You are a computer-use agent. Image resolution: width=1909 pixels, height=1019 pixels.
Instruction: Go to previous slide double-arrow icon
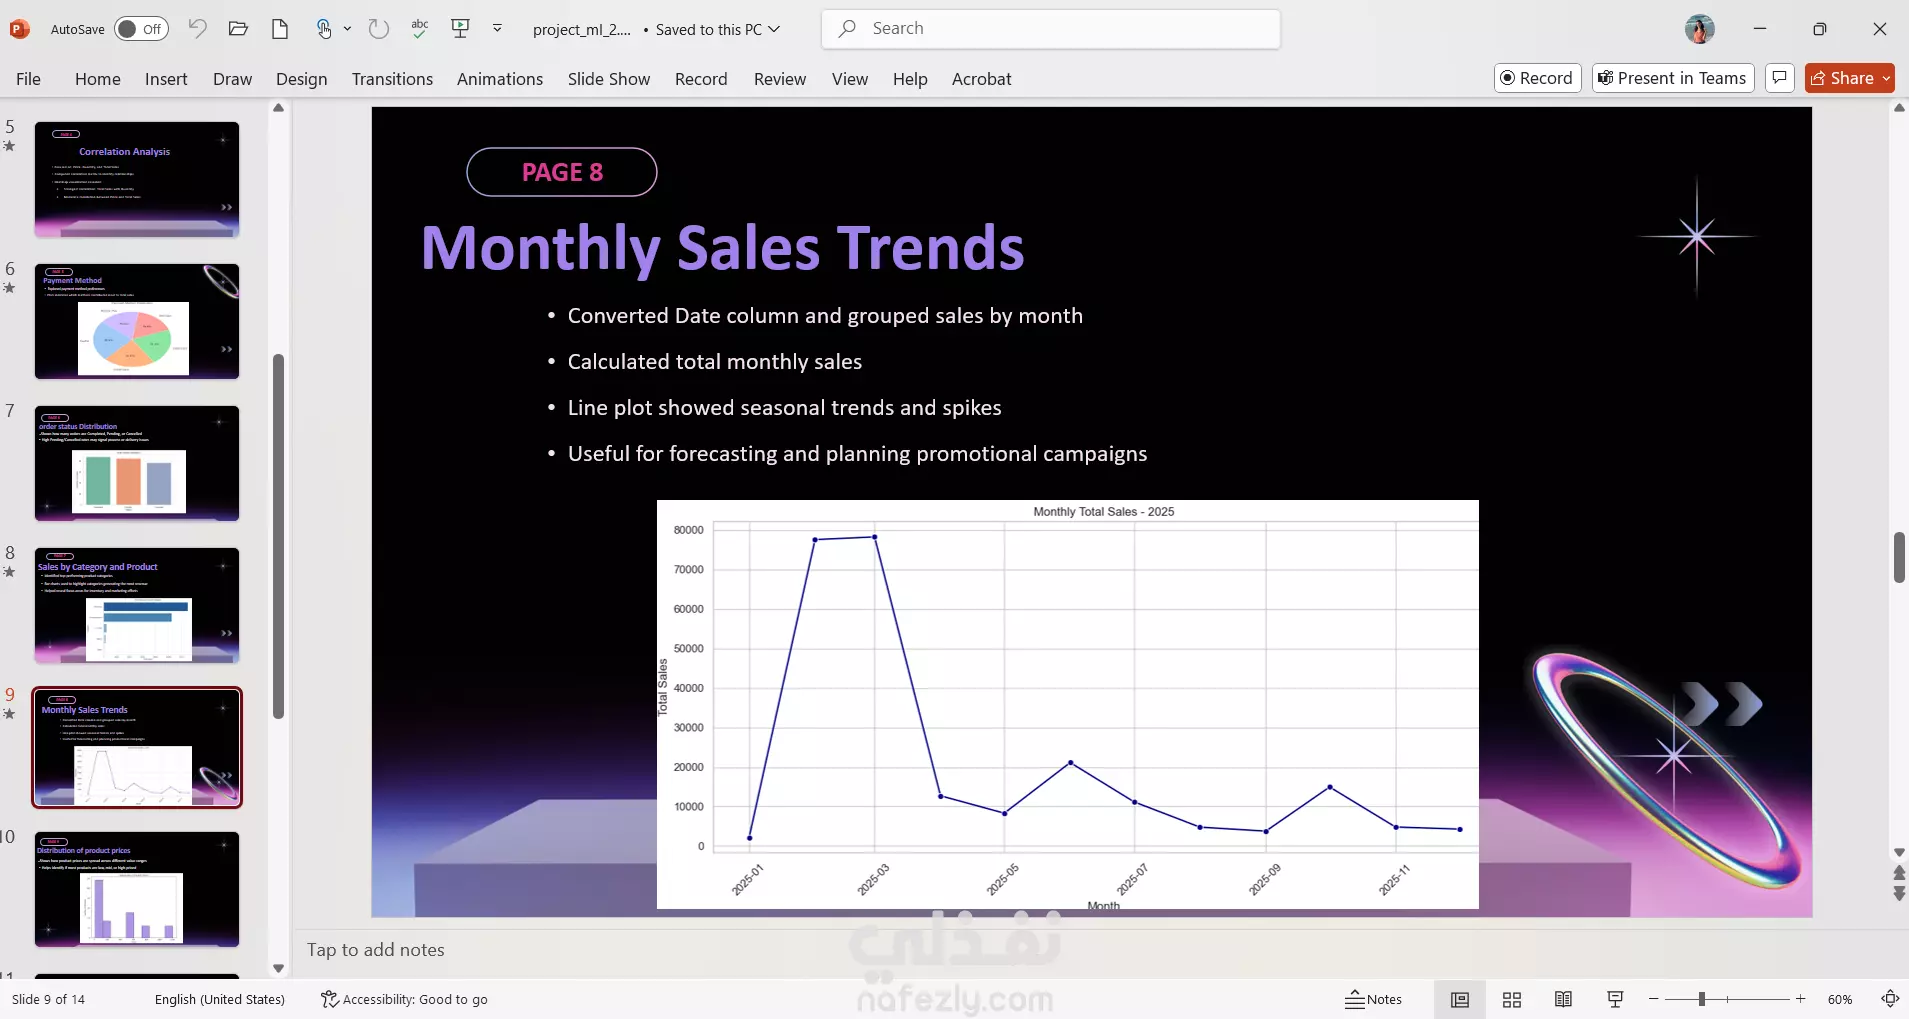(1899, 873)
